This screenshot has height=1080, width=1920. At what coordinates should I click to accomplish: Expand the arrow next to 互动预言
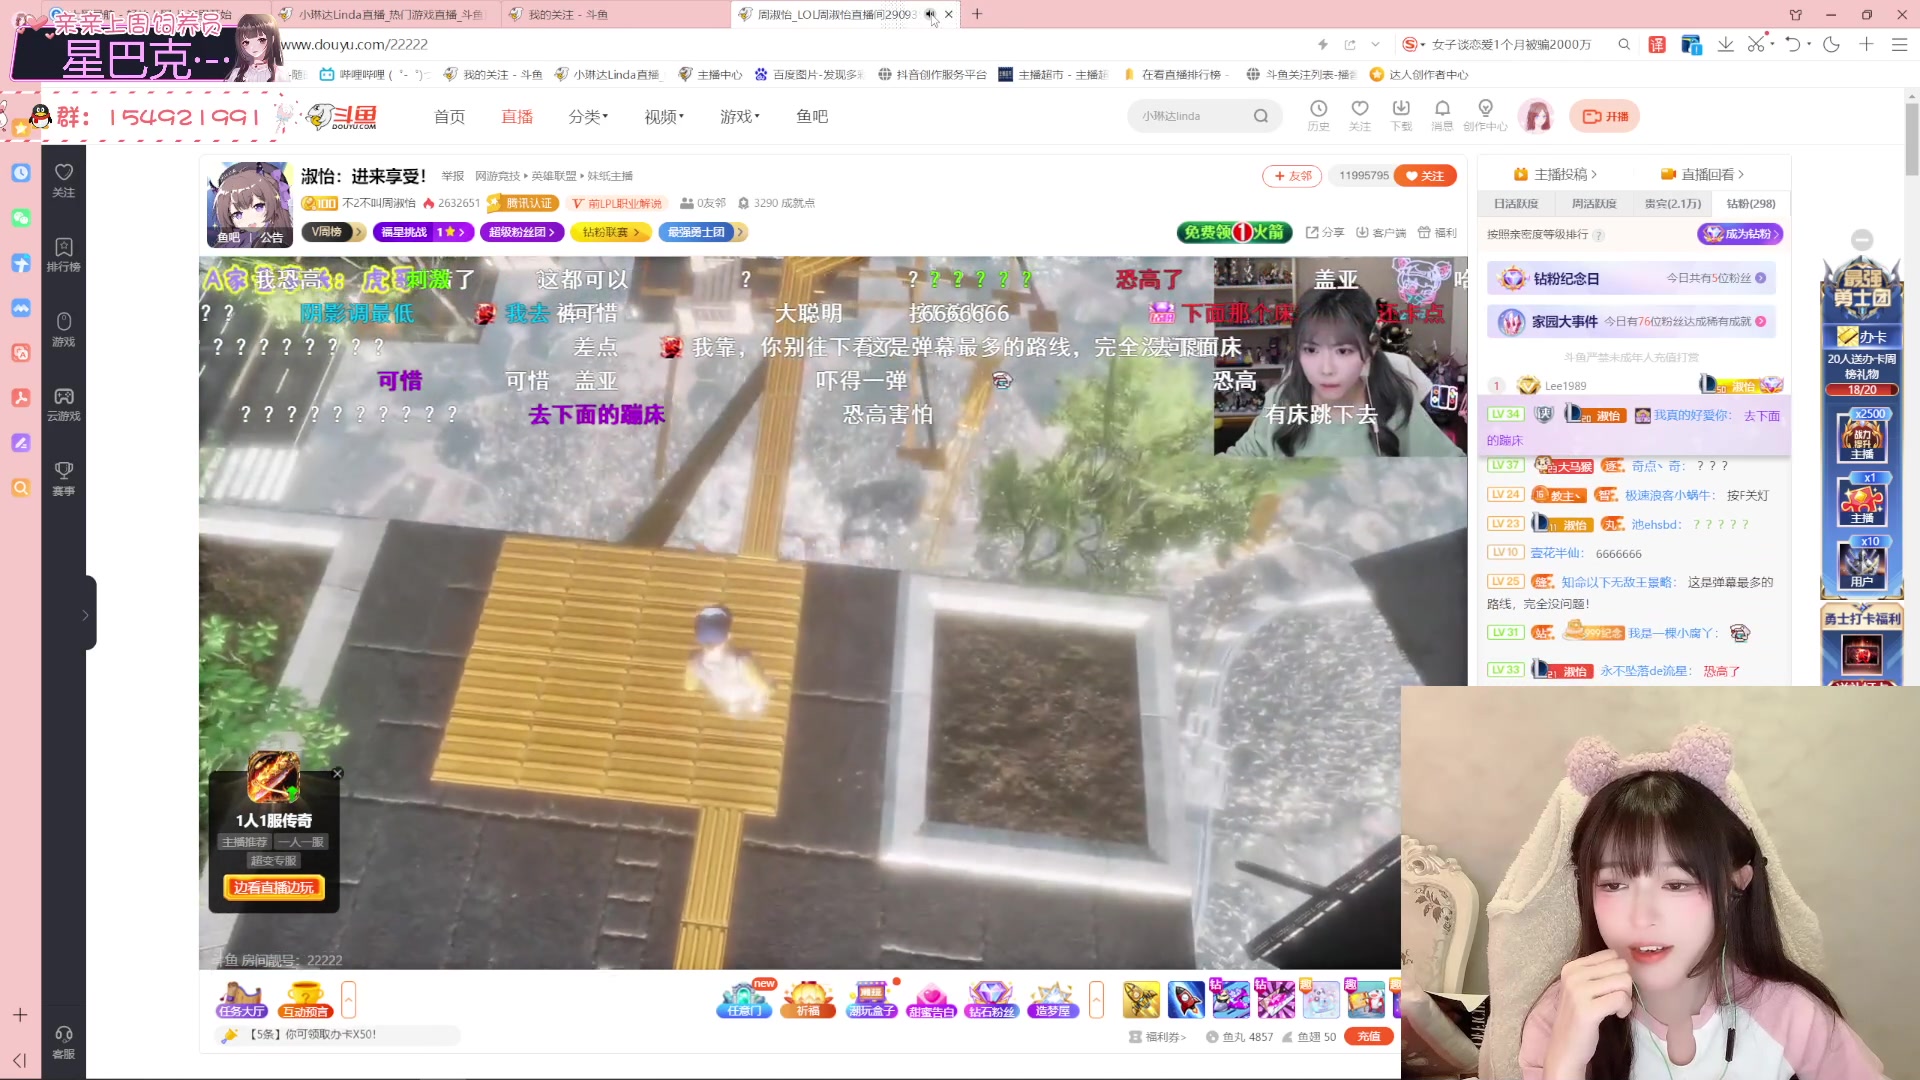pos(348,999)
